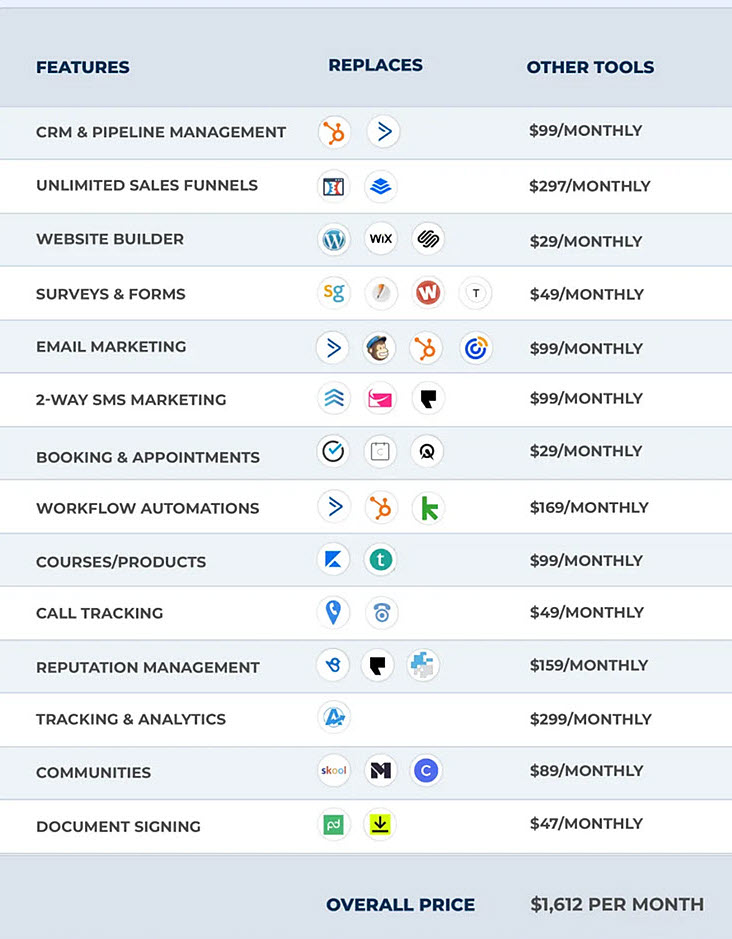732x939 pixels.
Task: Click the ClickFunnels icon in Sales Funnels row
Action: [333, 187]
